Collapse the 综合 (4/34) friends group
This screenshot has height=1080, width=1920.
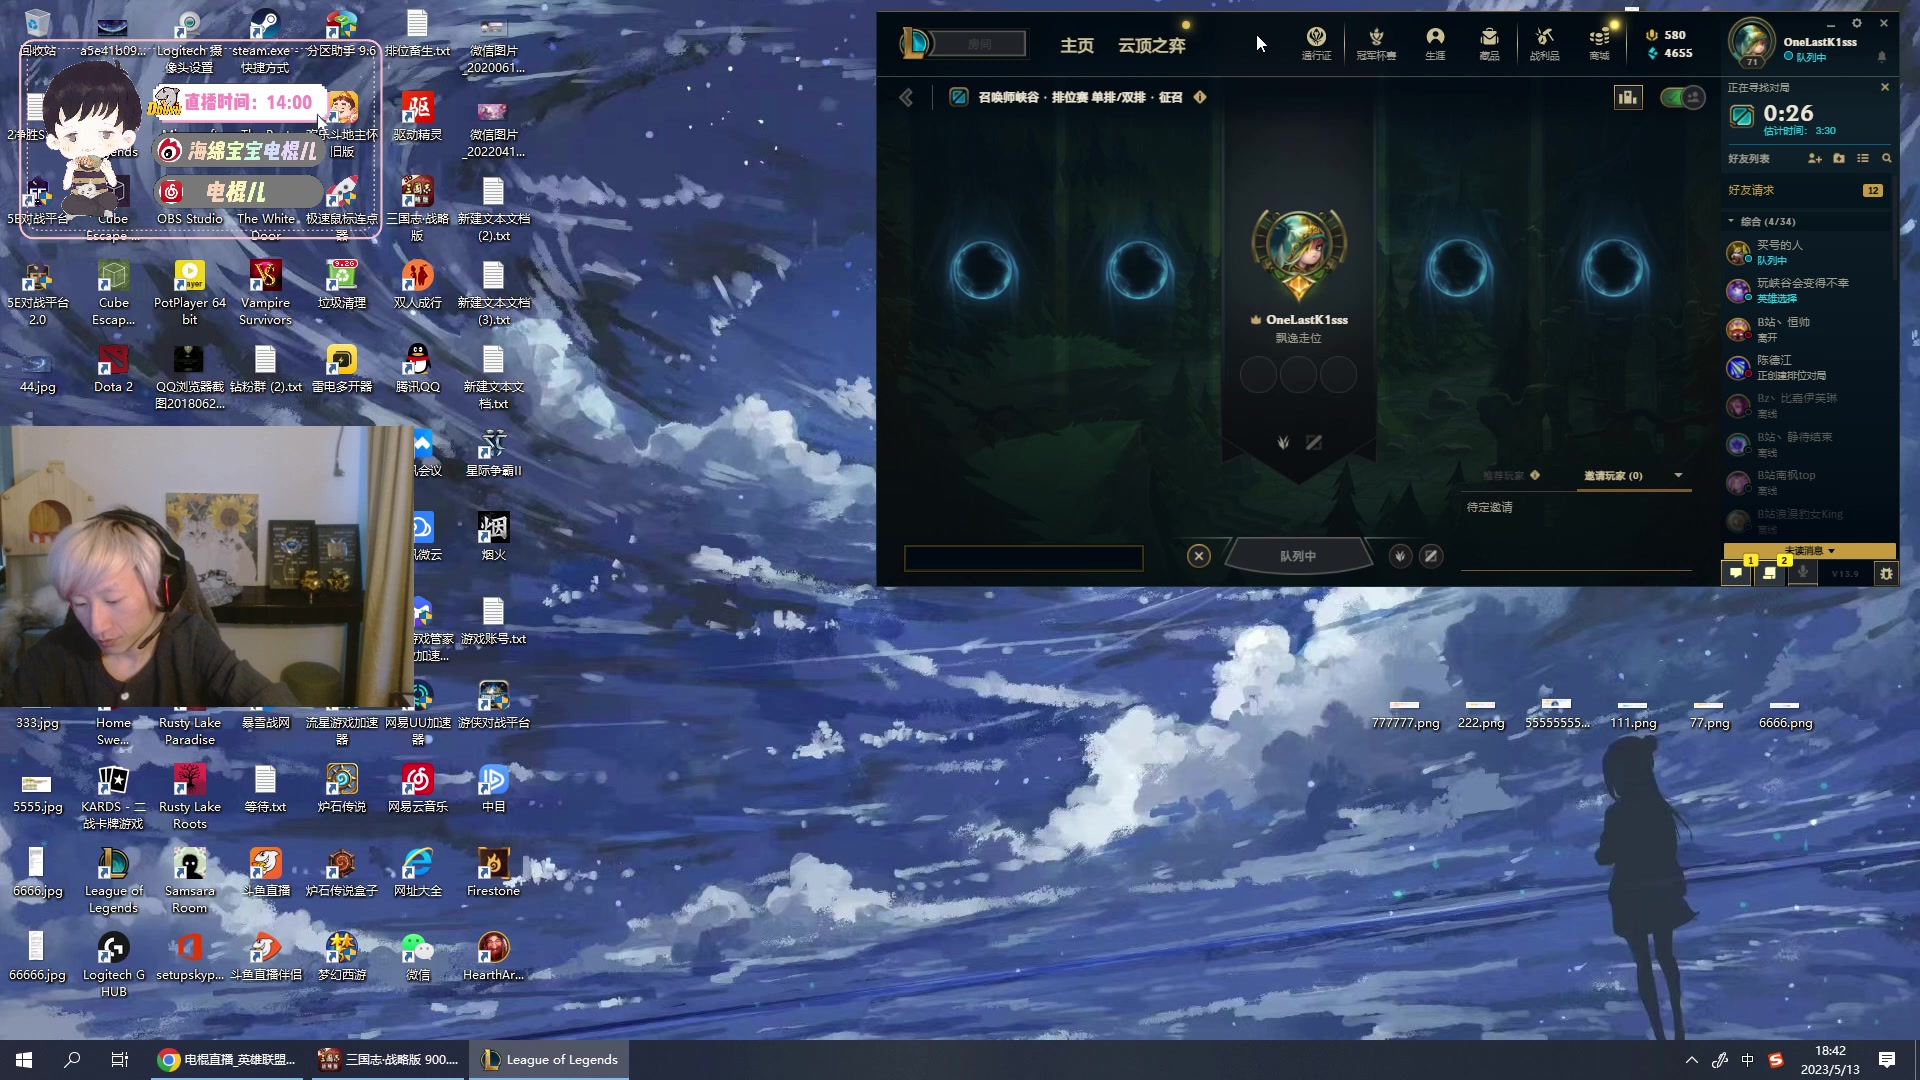(1731, 221)
